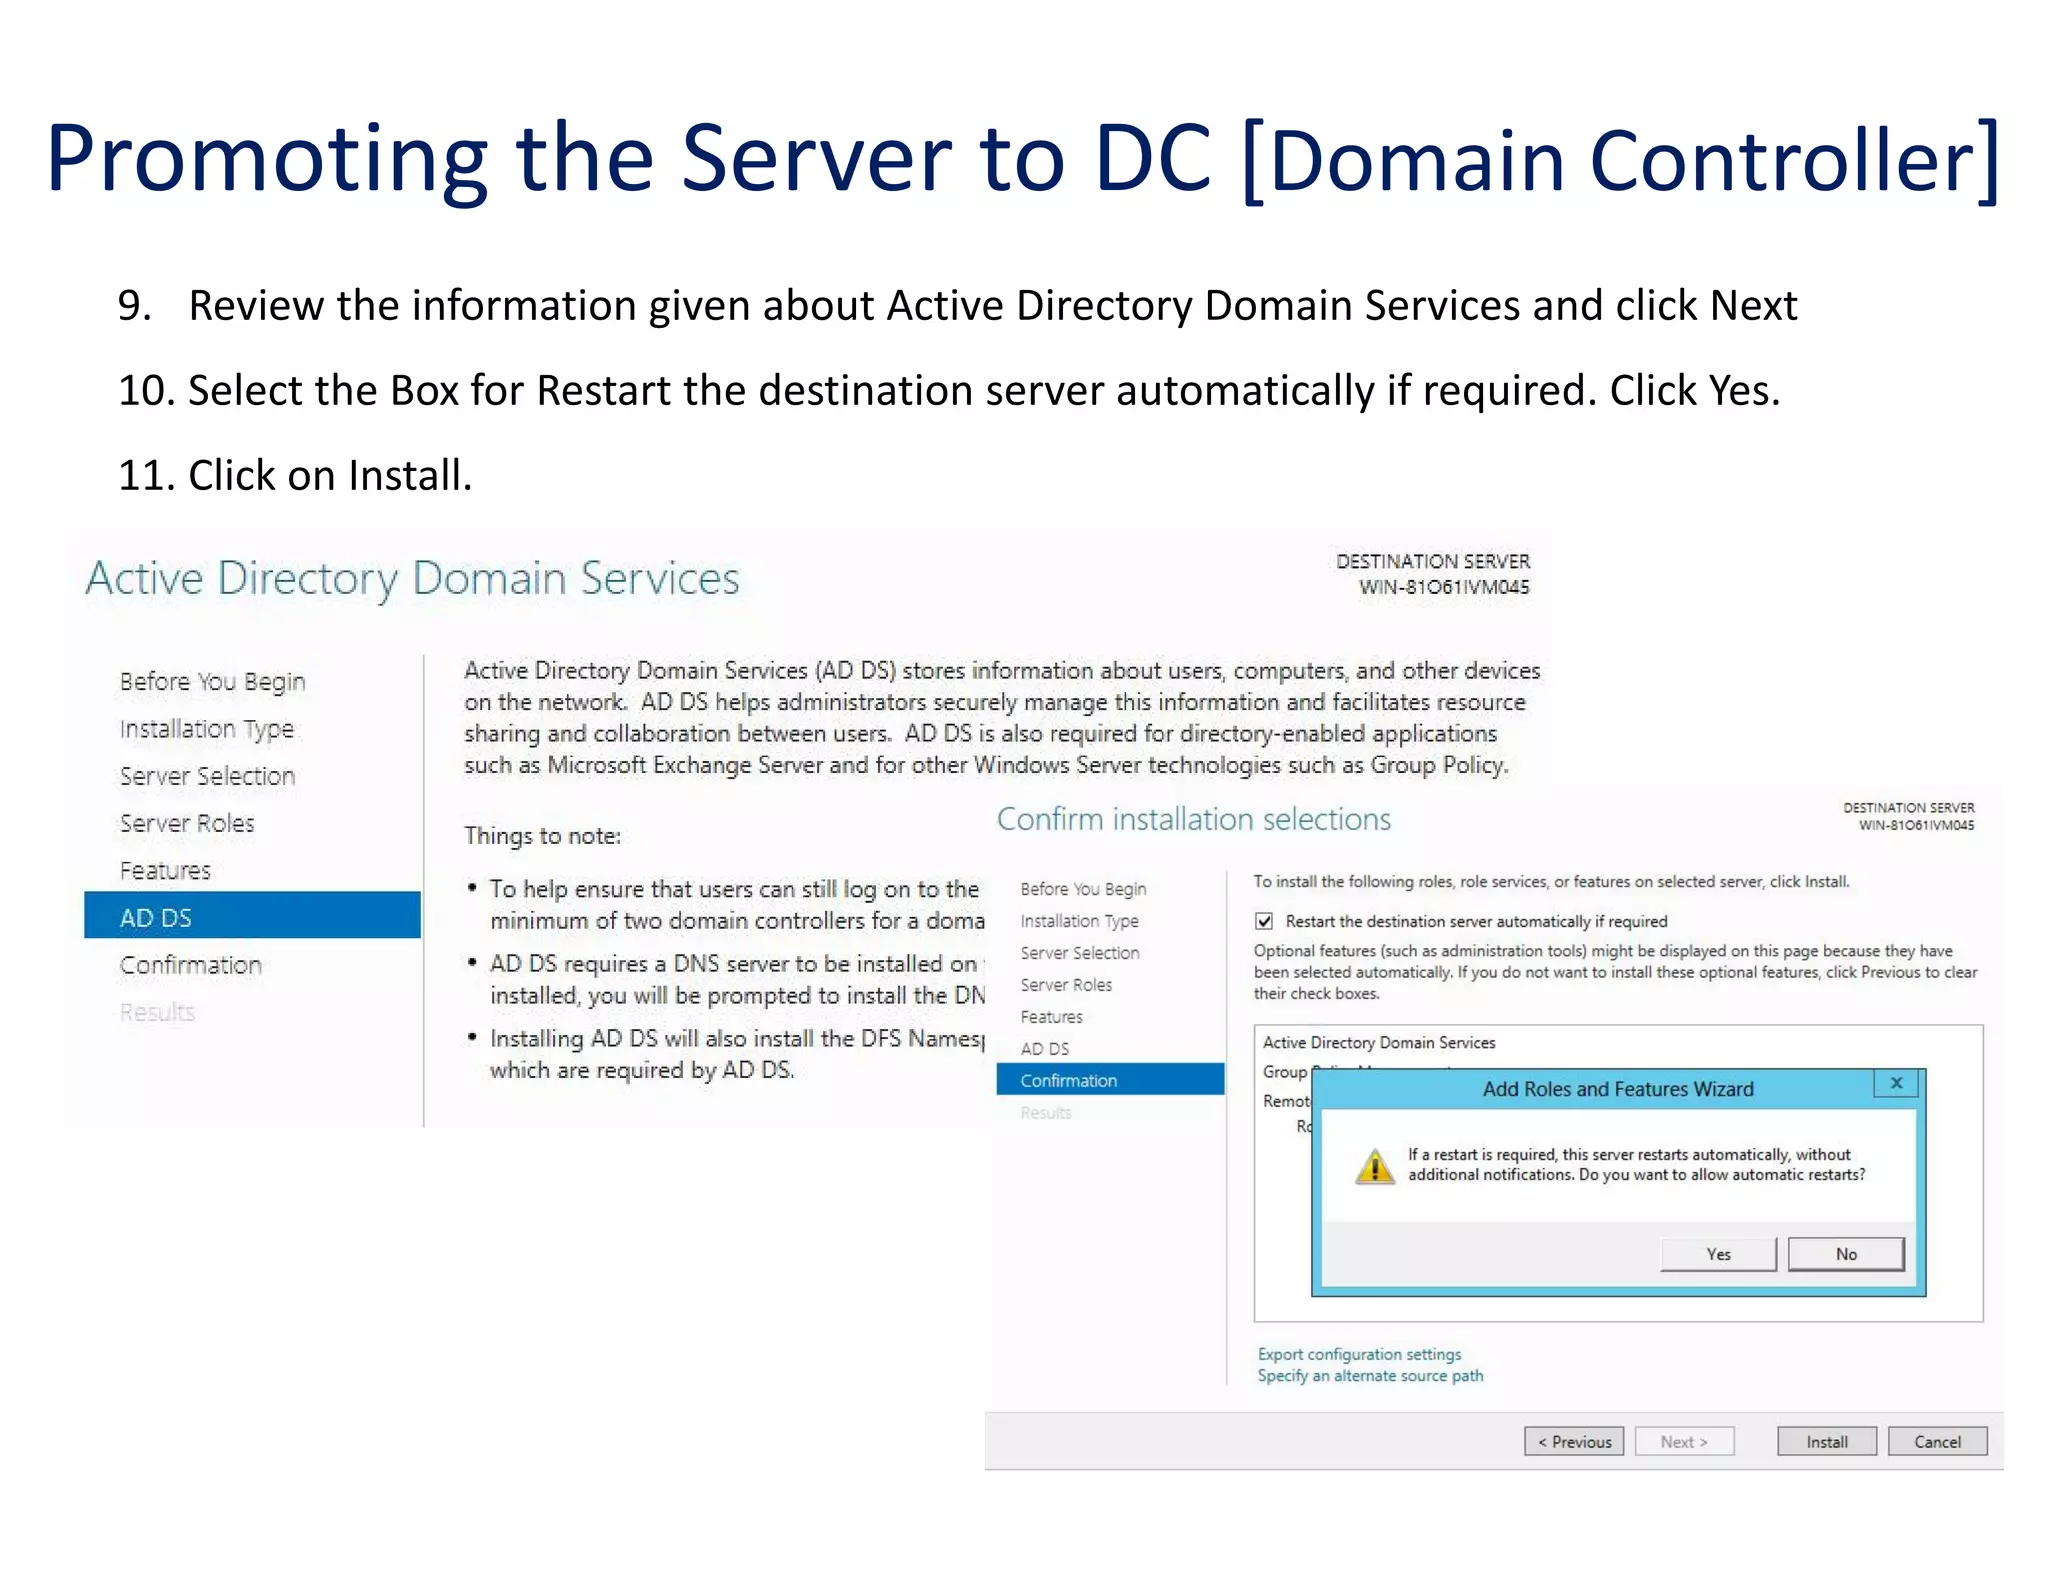Click the Active Directory Domain Services page heading
Viewport: 2048px width, 1582px height.
(412, 579)
